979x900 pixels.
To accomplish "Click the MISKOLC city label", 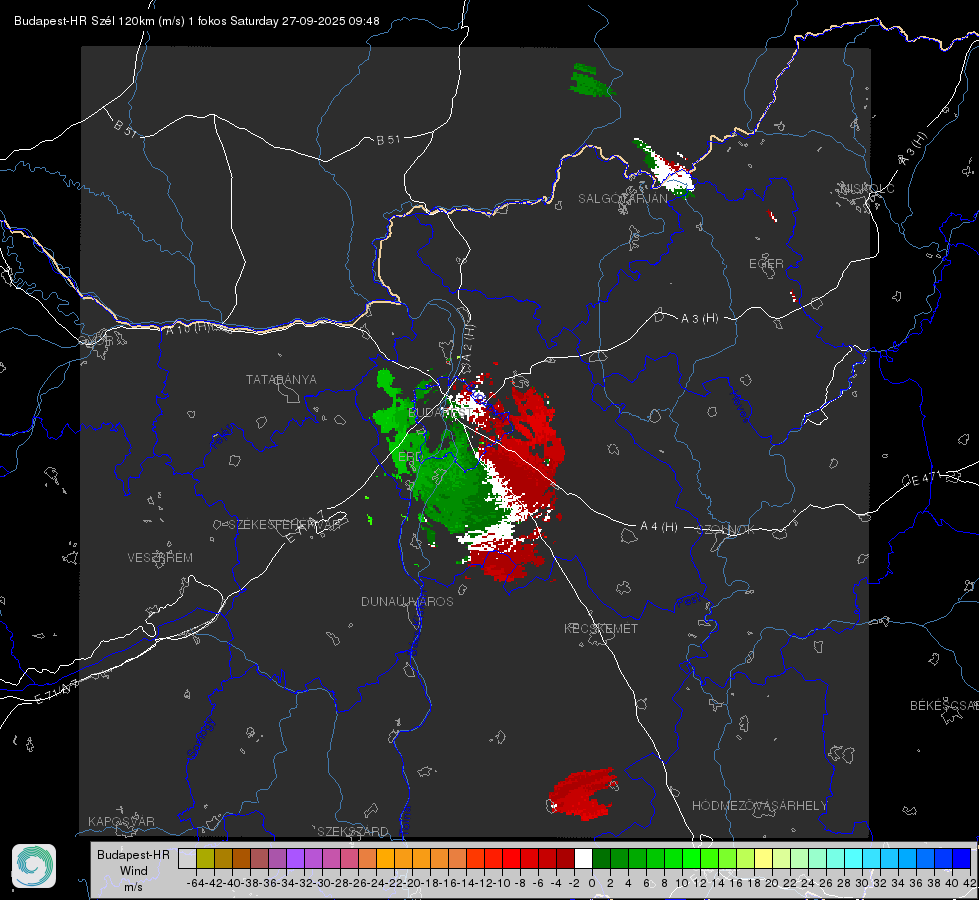I will 867,188.
